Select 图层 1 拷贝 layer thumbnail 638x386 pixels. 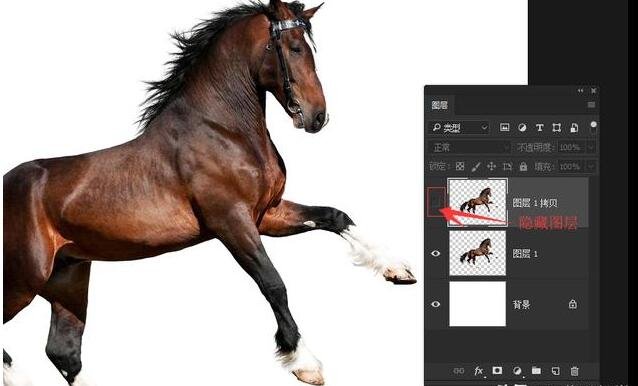(478, 202)
